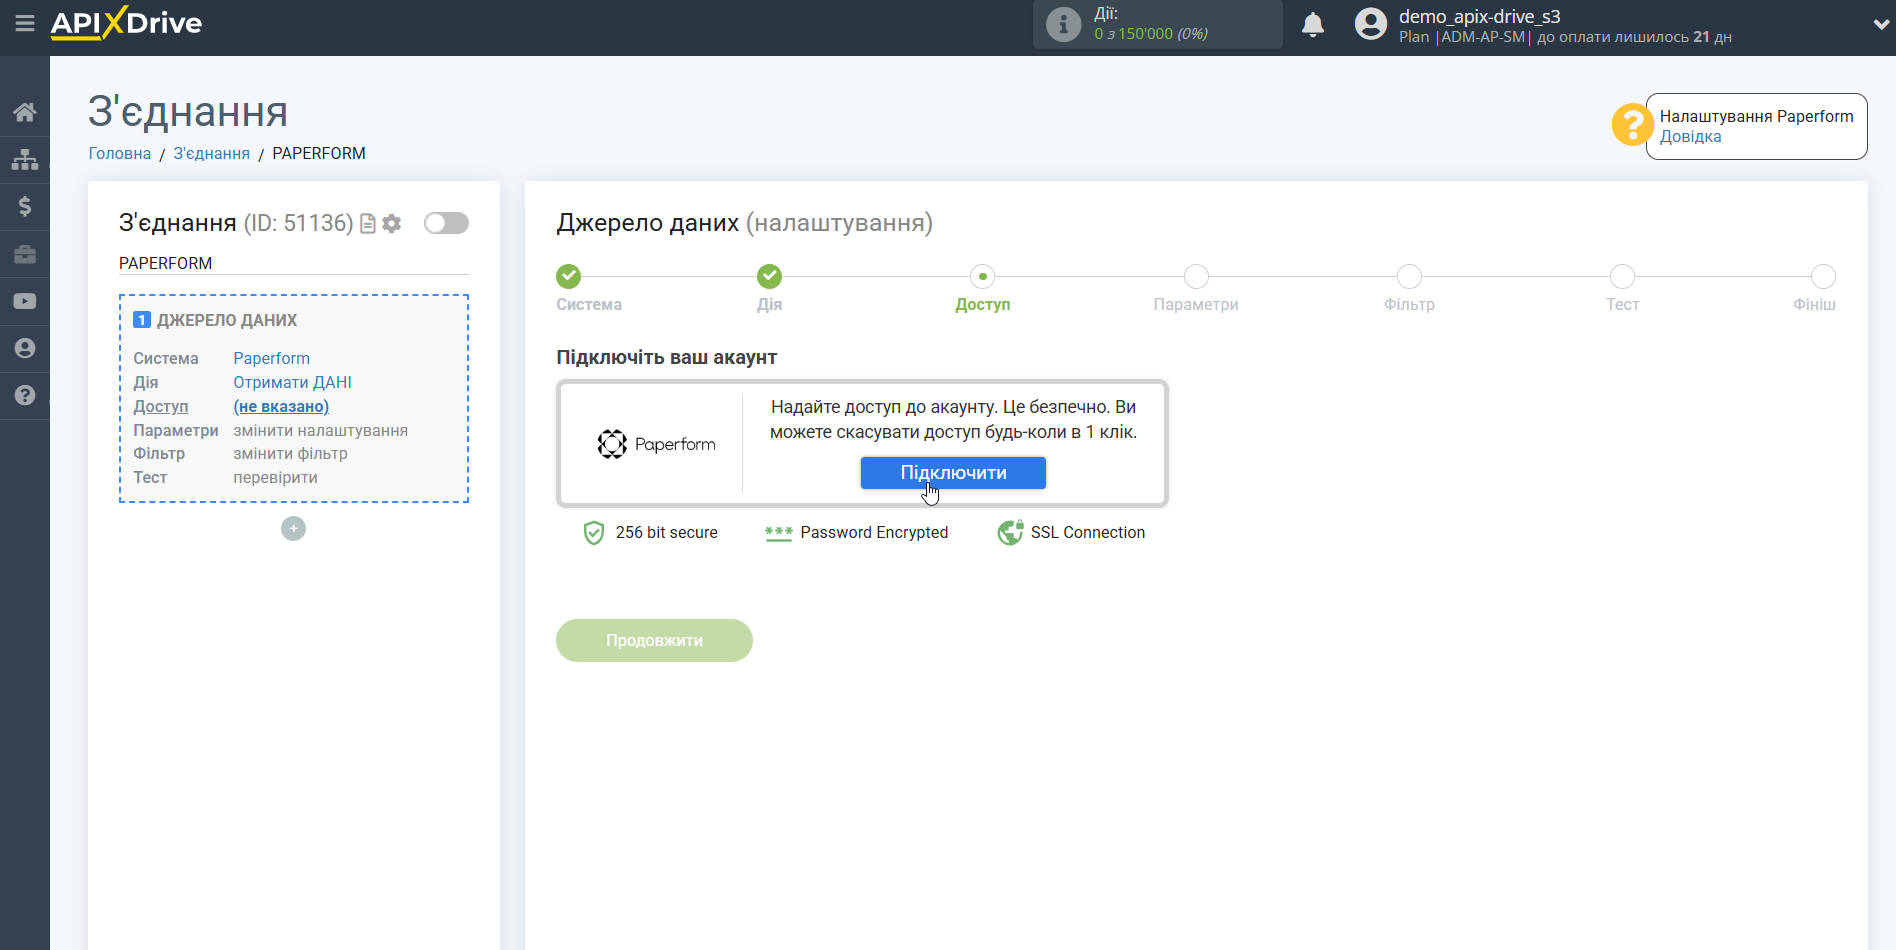Click the user avatar icon

1371,23
